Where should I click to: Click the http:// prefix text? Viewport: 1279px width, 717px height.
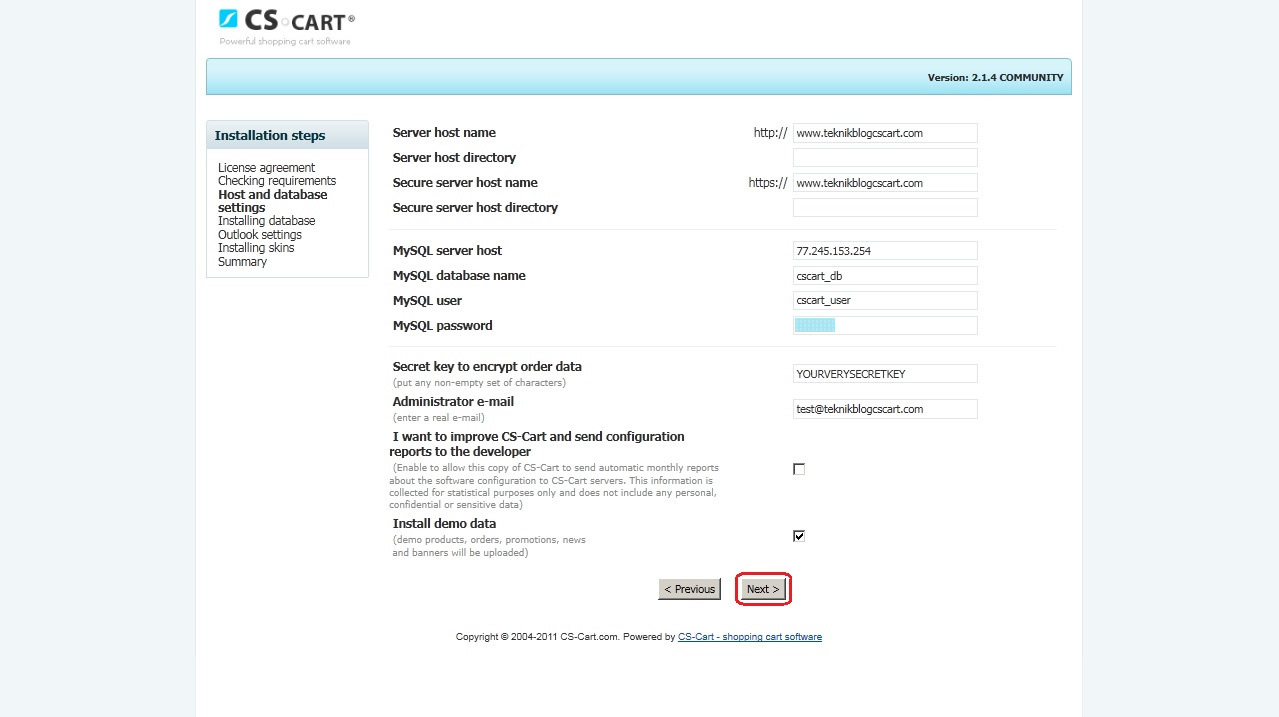click(x=771, y=133)
